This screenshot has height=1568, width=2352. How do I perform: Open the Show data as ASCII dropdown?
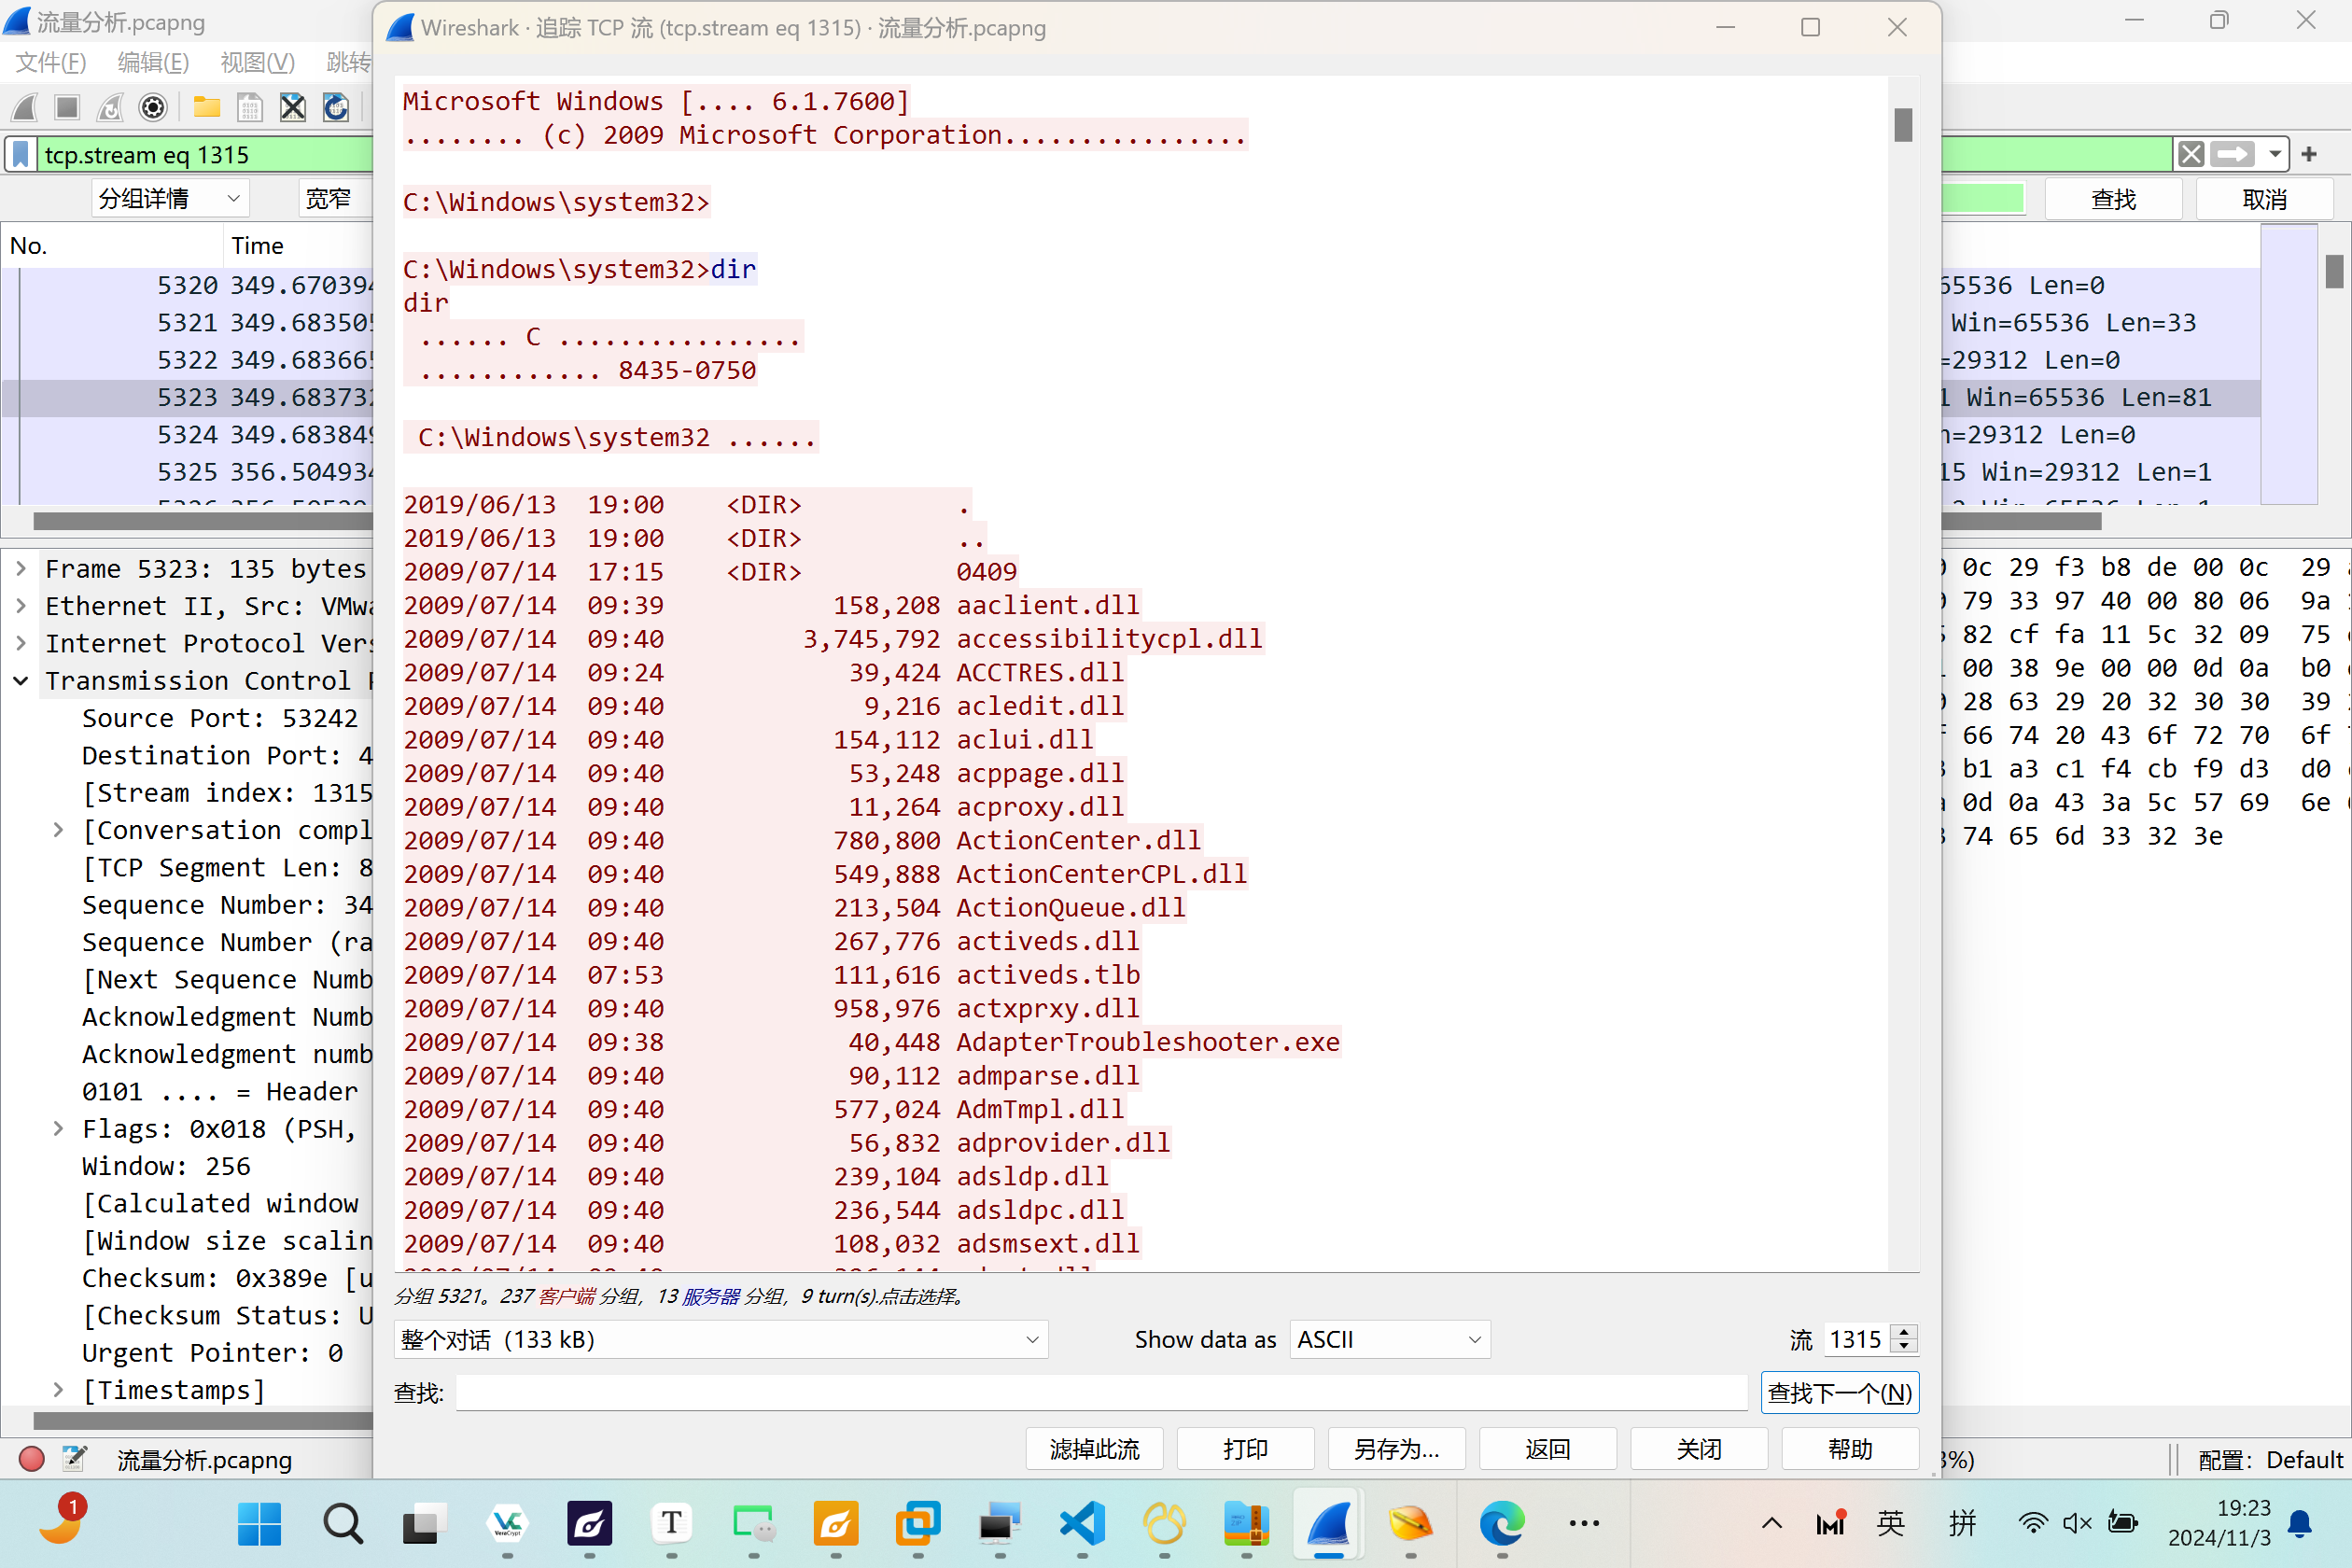[1390, 1339]
